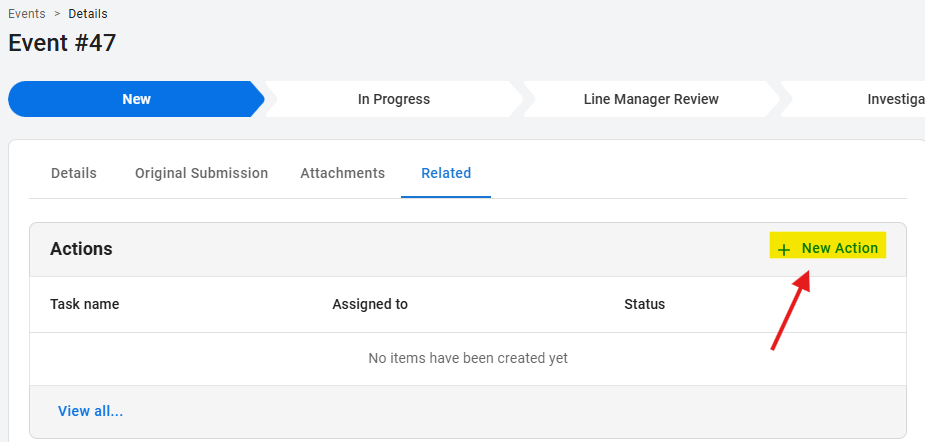Select the New workflow stage
925x442 pixels.
[x=136, y=99]
